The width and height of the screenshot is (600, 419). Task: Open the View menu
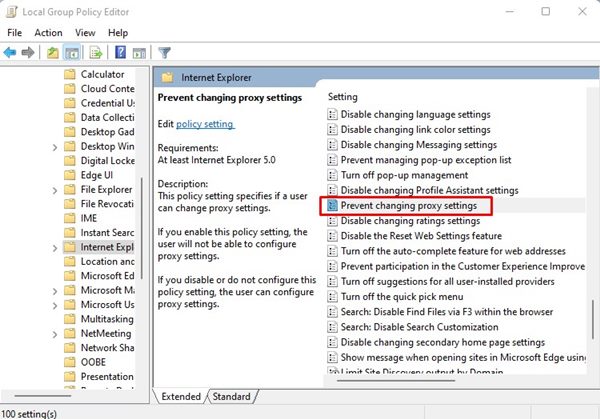tap(85, 33)
